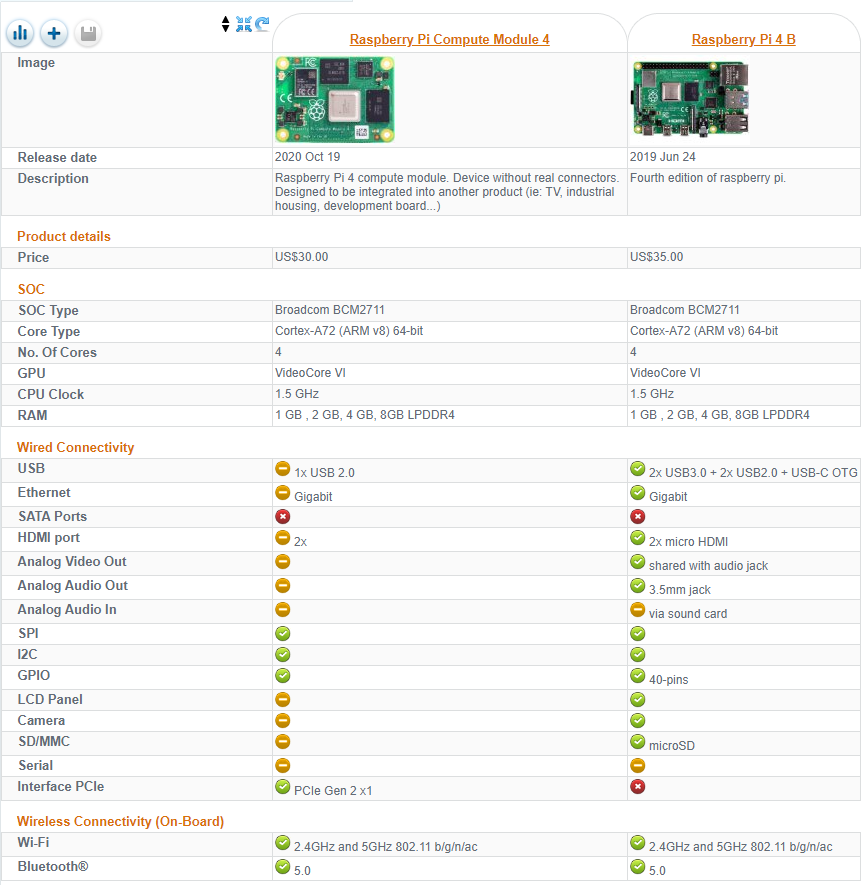Click the Compute Module 4 board image
Image resolution: width=864 pixels, height=885 pixels.
click(335, 99)
